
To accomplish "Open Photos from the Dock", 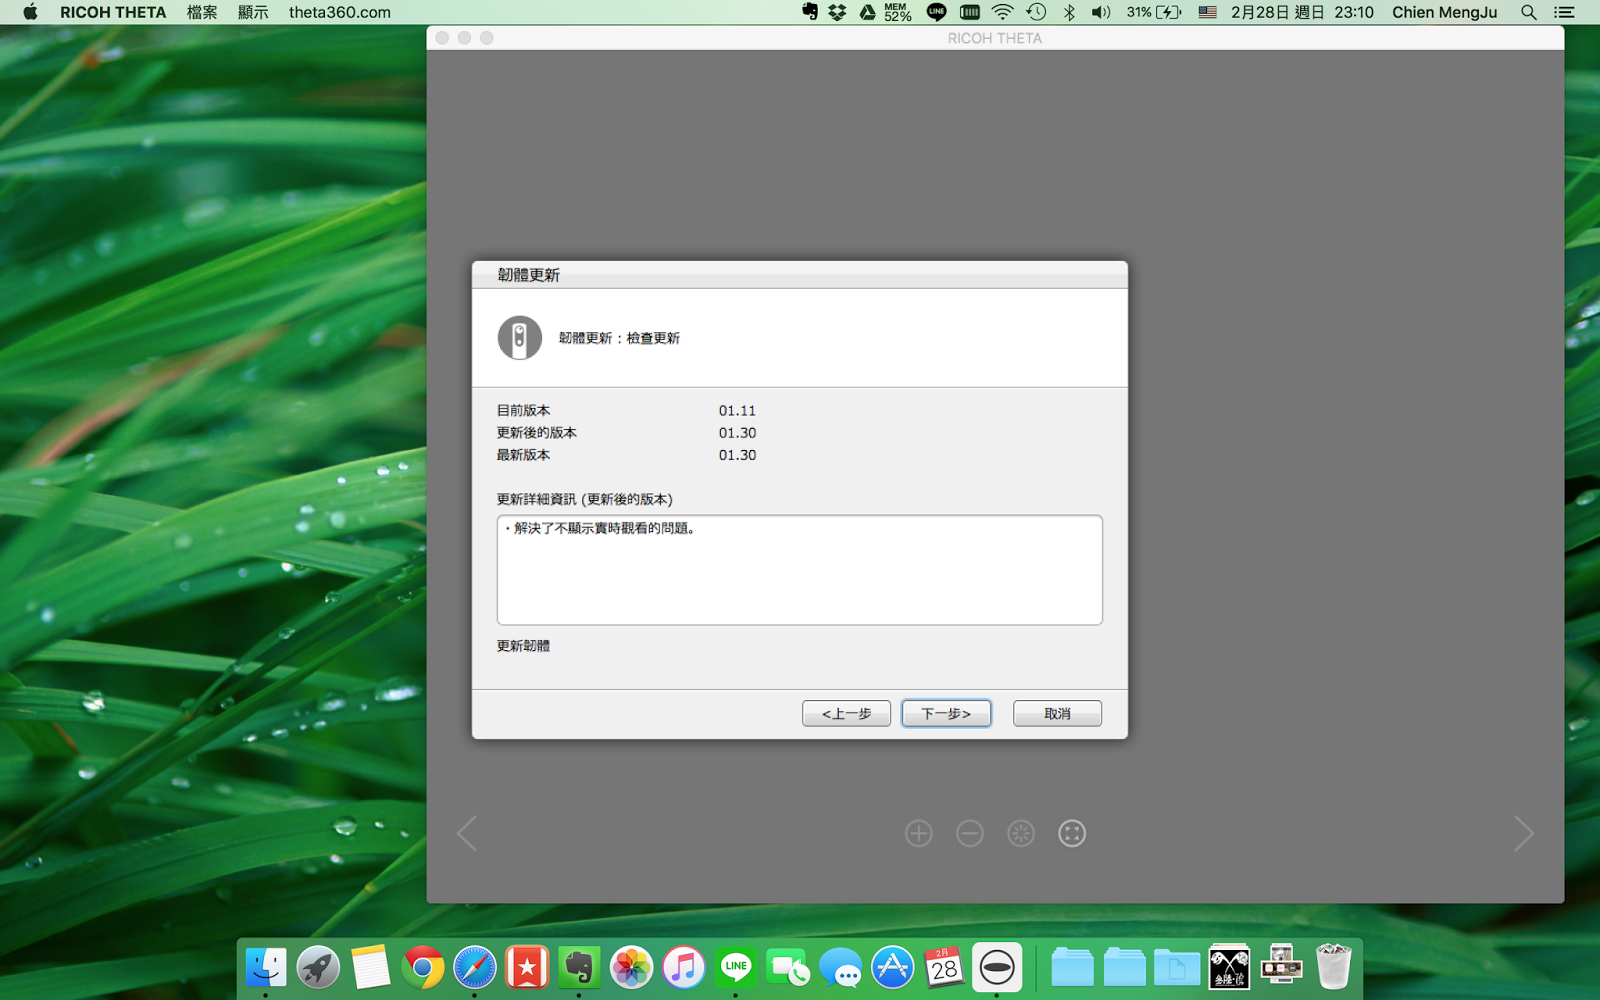I will [x=631, y=967].
